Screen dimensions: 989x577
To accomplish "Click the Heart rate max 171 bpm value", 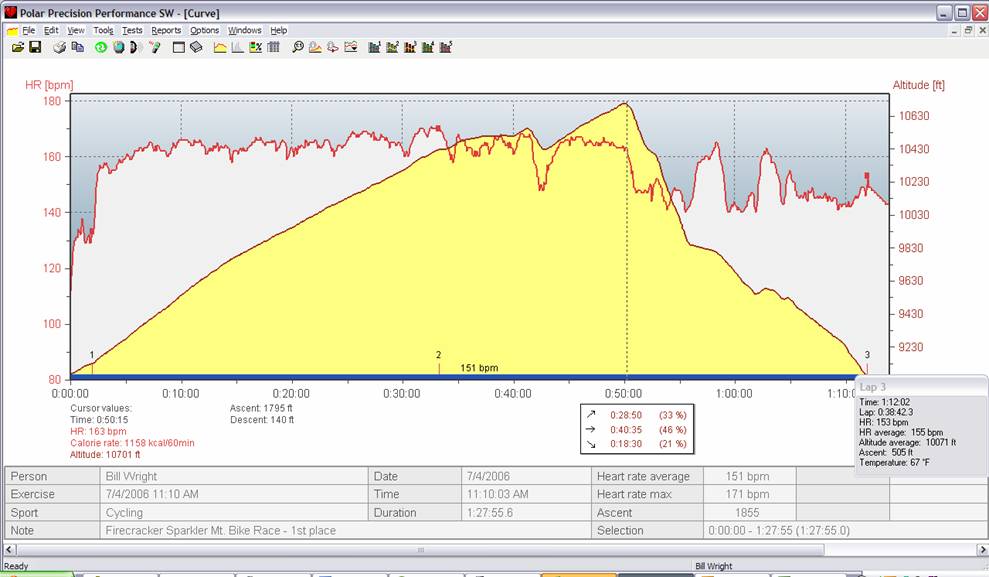I will point(749,494).
